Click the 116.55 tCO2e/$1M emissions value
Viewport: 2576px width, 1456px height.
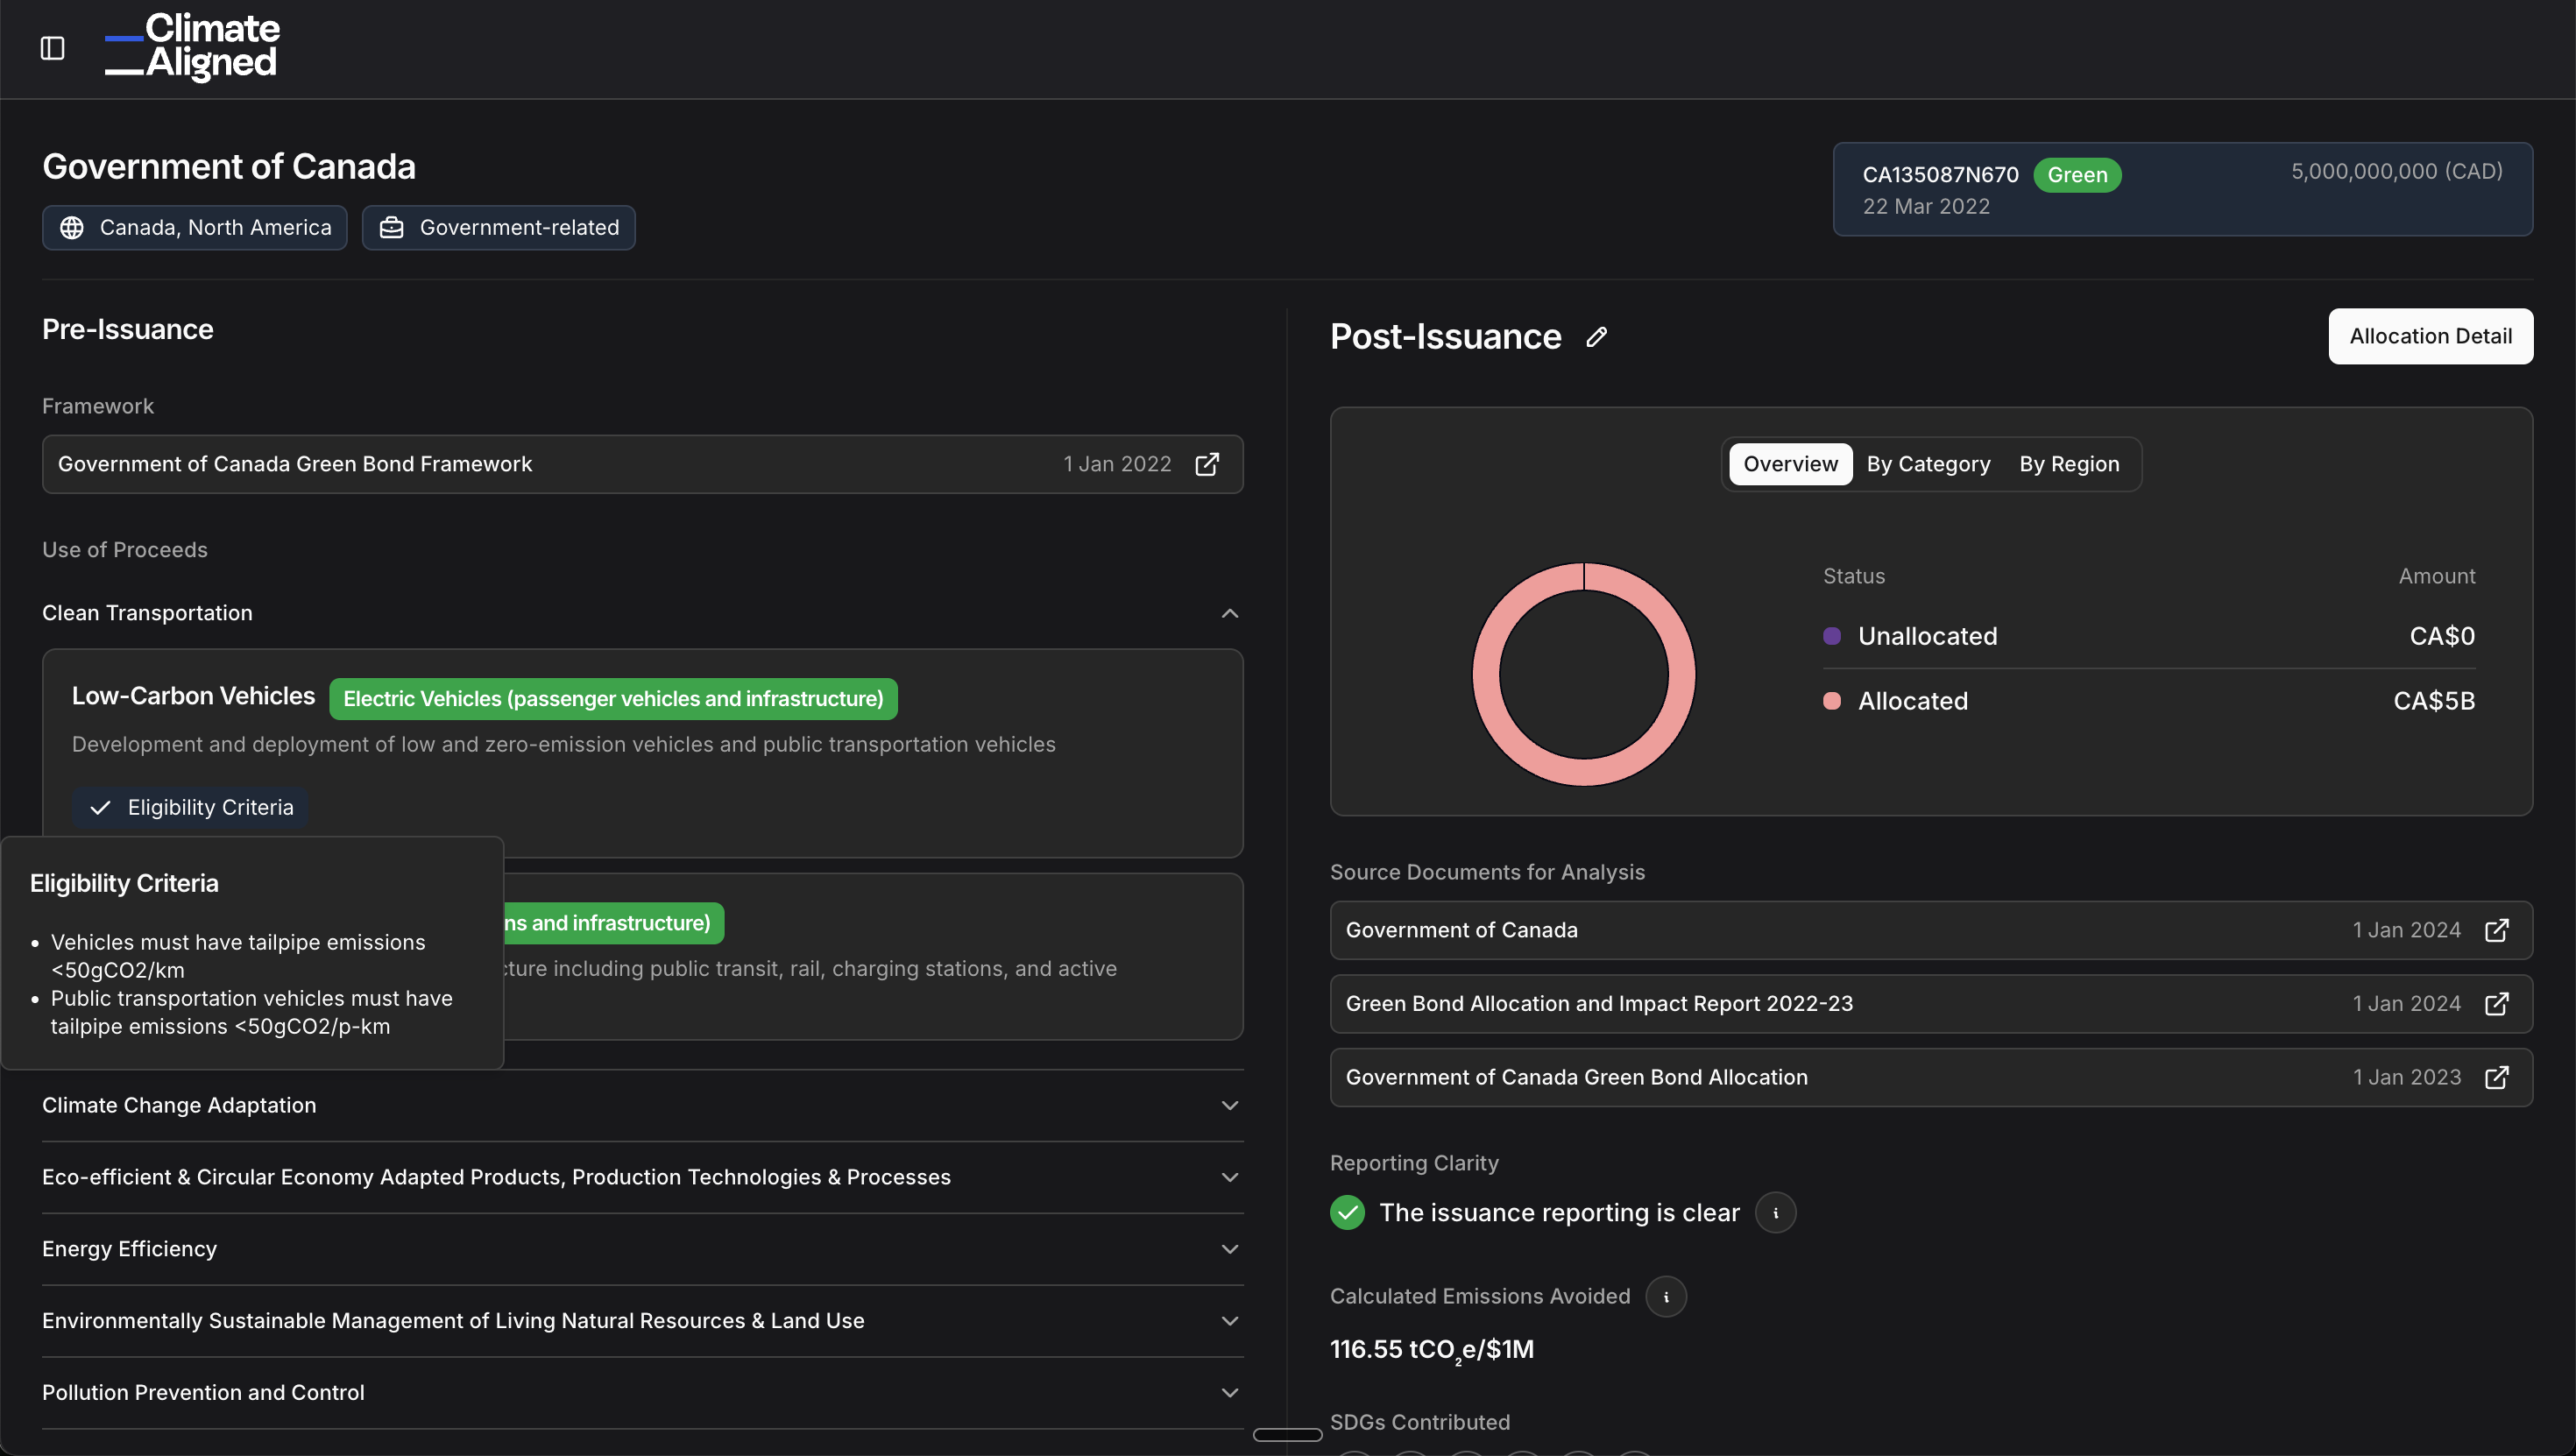(1431, 1350)
